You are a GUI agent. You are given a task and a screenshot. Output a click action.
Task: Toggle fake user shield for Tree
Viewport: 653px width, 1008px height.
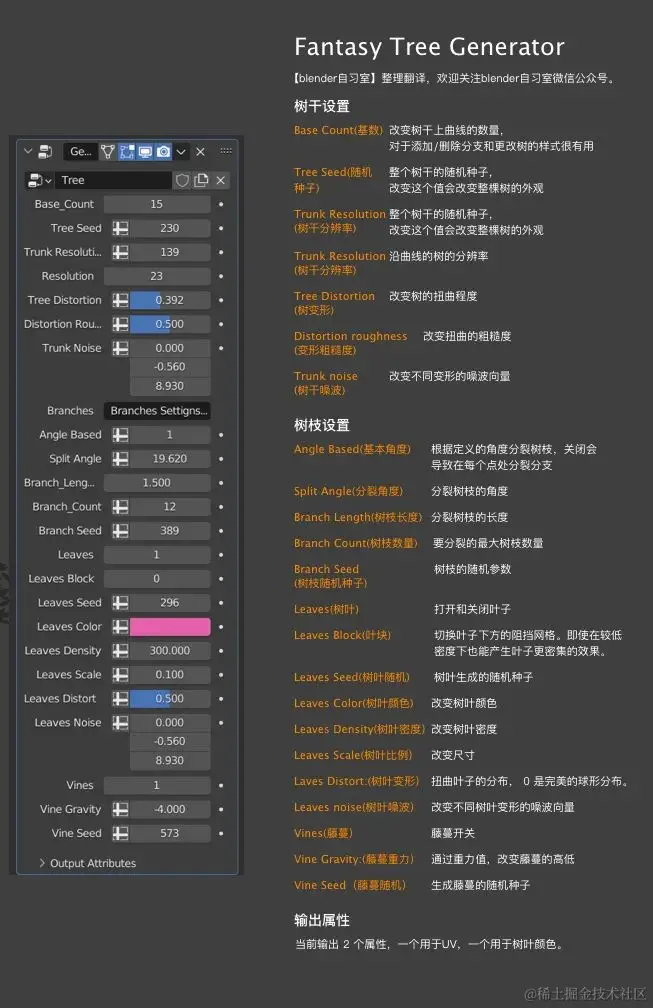[183, 181]
